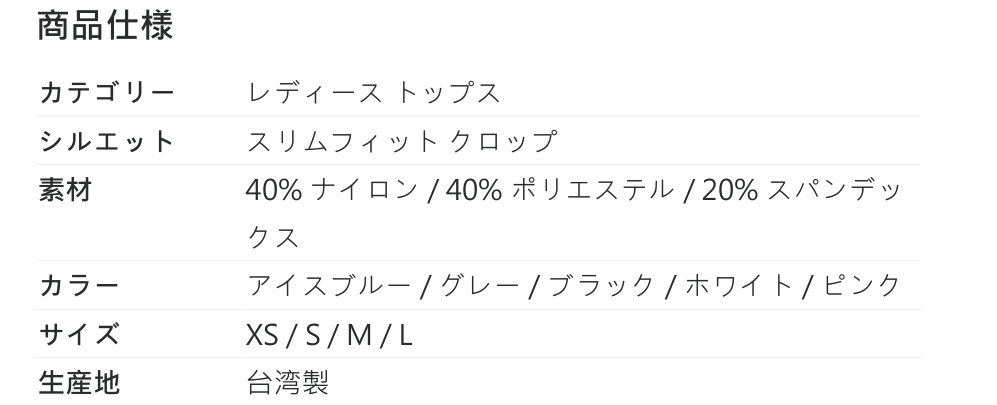997x405 pixels.
Task: Select the カテゴリー row label
Action: tap(107, 93)
